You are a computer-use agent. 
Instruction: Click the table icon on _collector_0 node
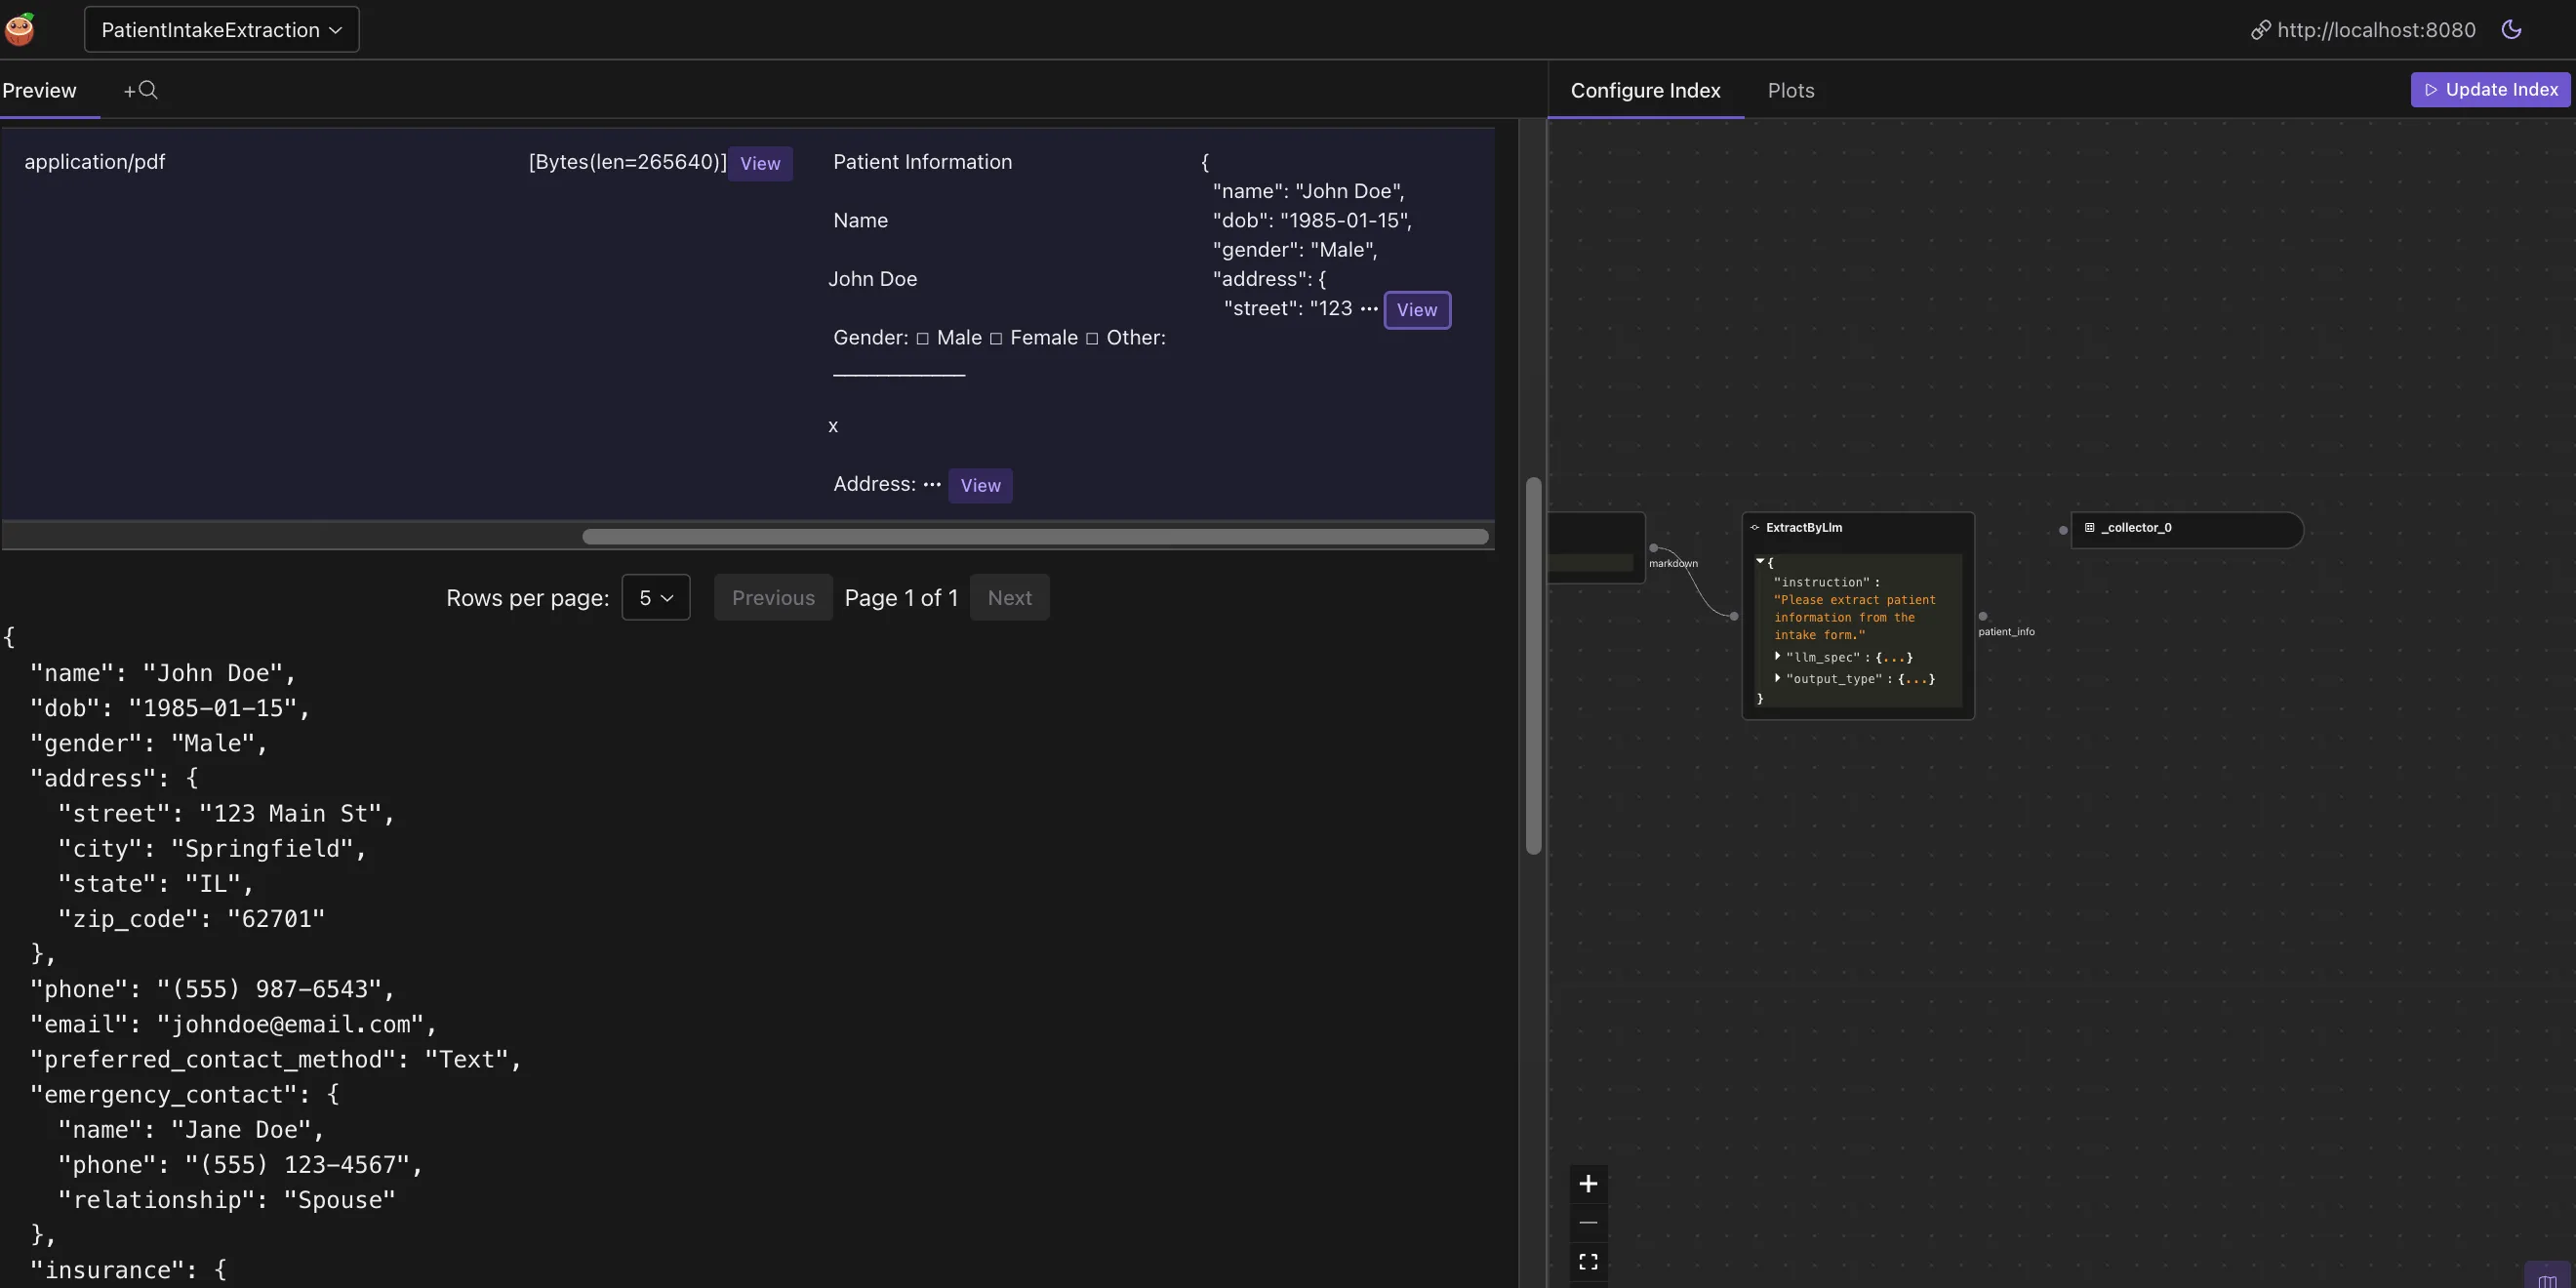pyautogui.click(x=2089, y=528)
